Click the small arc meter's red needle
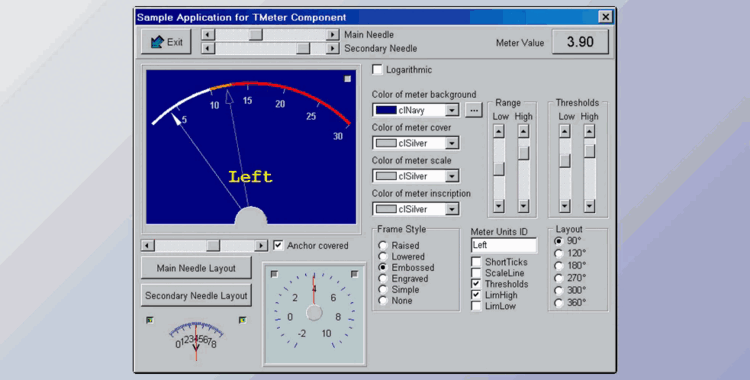Image resolution: width=750 pixels, height=380 pixels. (x=196, y=342)
